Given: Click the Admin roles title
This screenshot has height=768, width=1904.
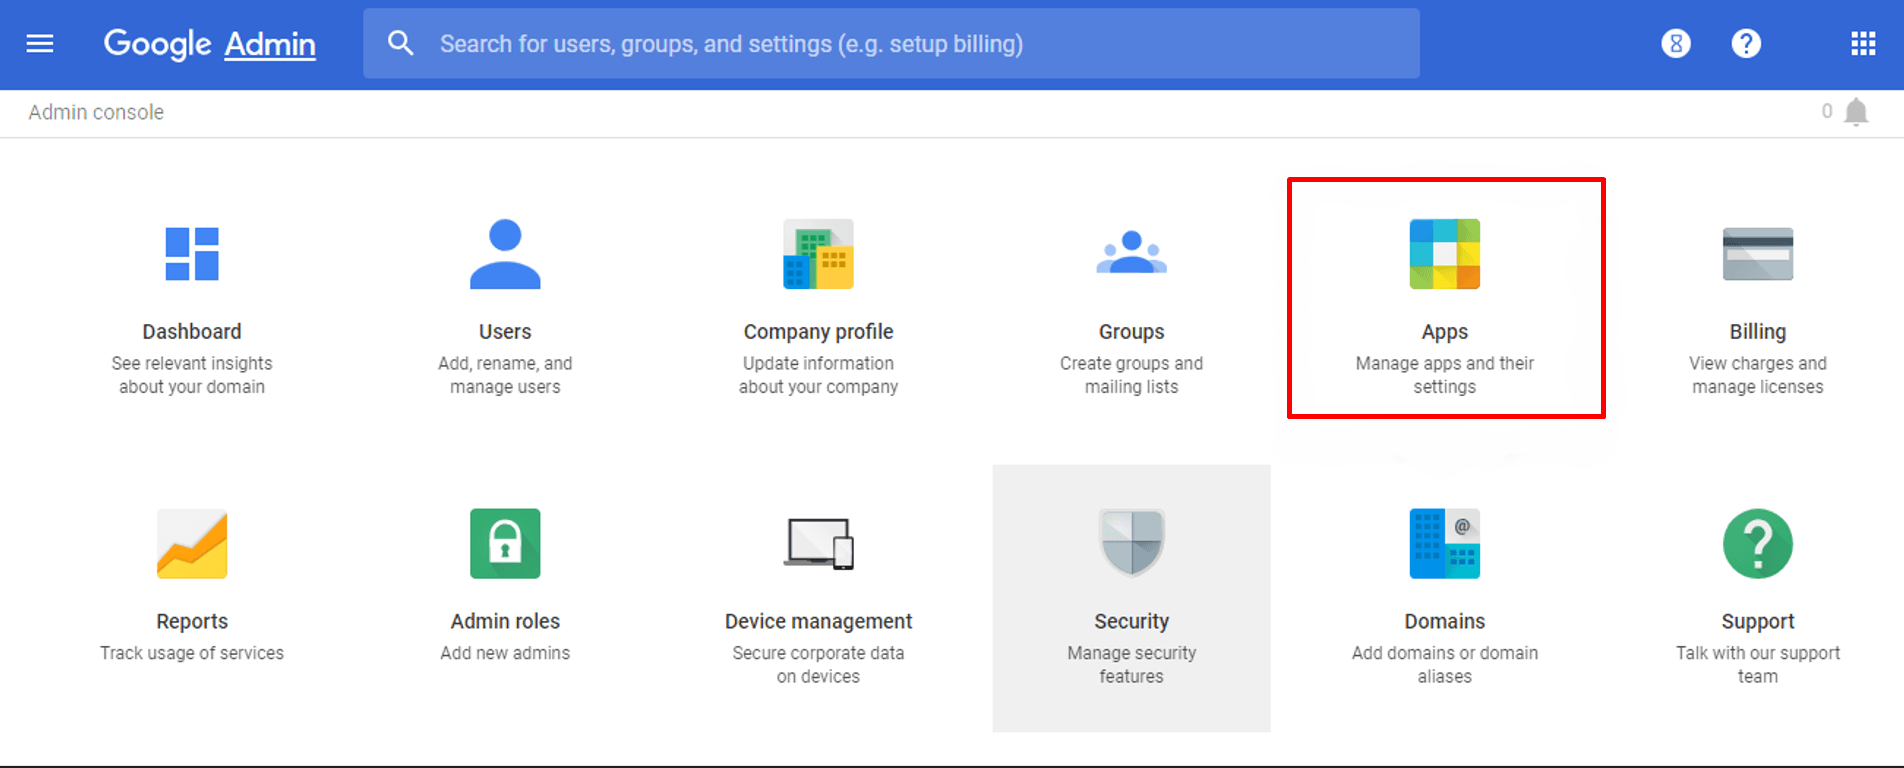Looking at the screenshot, I should click(505, 621).
